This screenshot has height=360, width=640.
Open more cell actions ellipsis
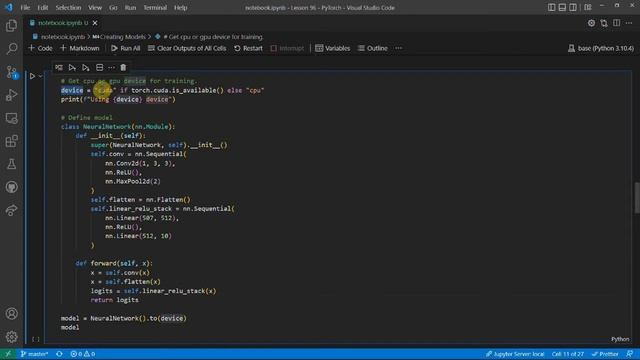pos(111,67)
